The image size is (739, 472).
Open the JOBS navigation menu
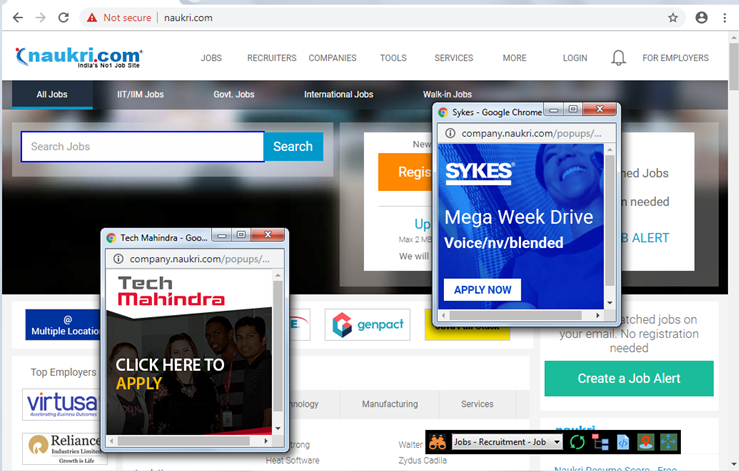[x=211, y=58]
